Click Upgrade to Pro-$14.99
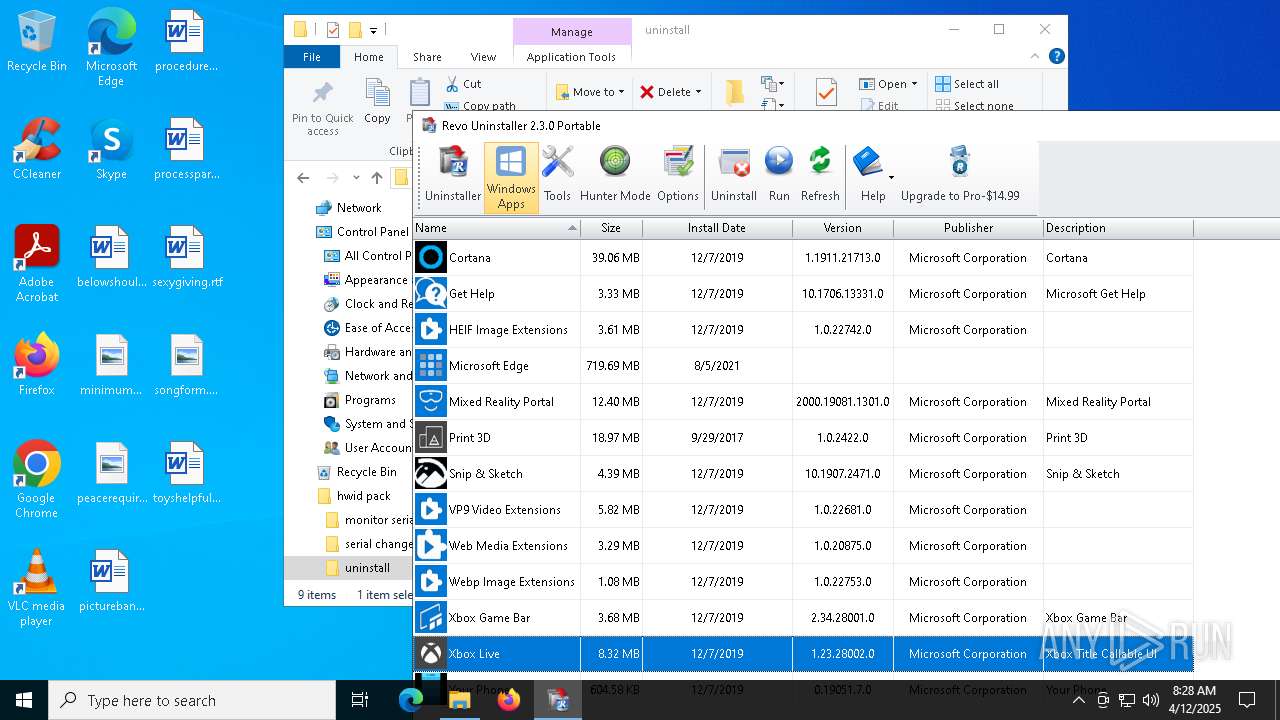The width and height of the screenshot is (1280, 720). coord(960,176)
